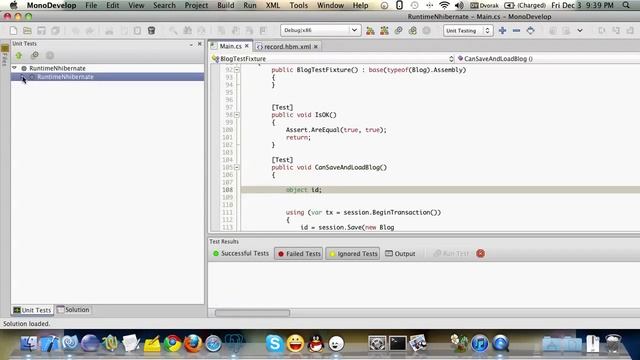Screen dimensions: 640x360
Task: Click the Run gear icon in toolbar
Action: 398,31
